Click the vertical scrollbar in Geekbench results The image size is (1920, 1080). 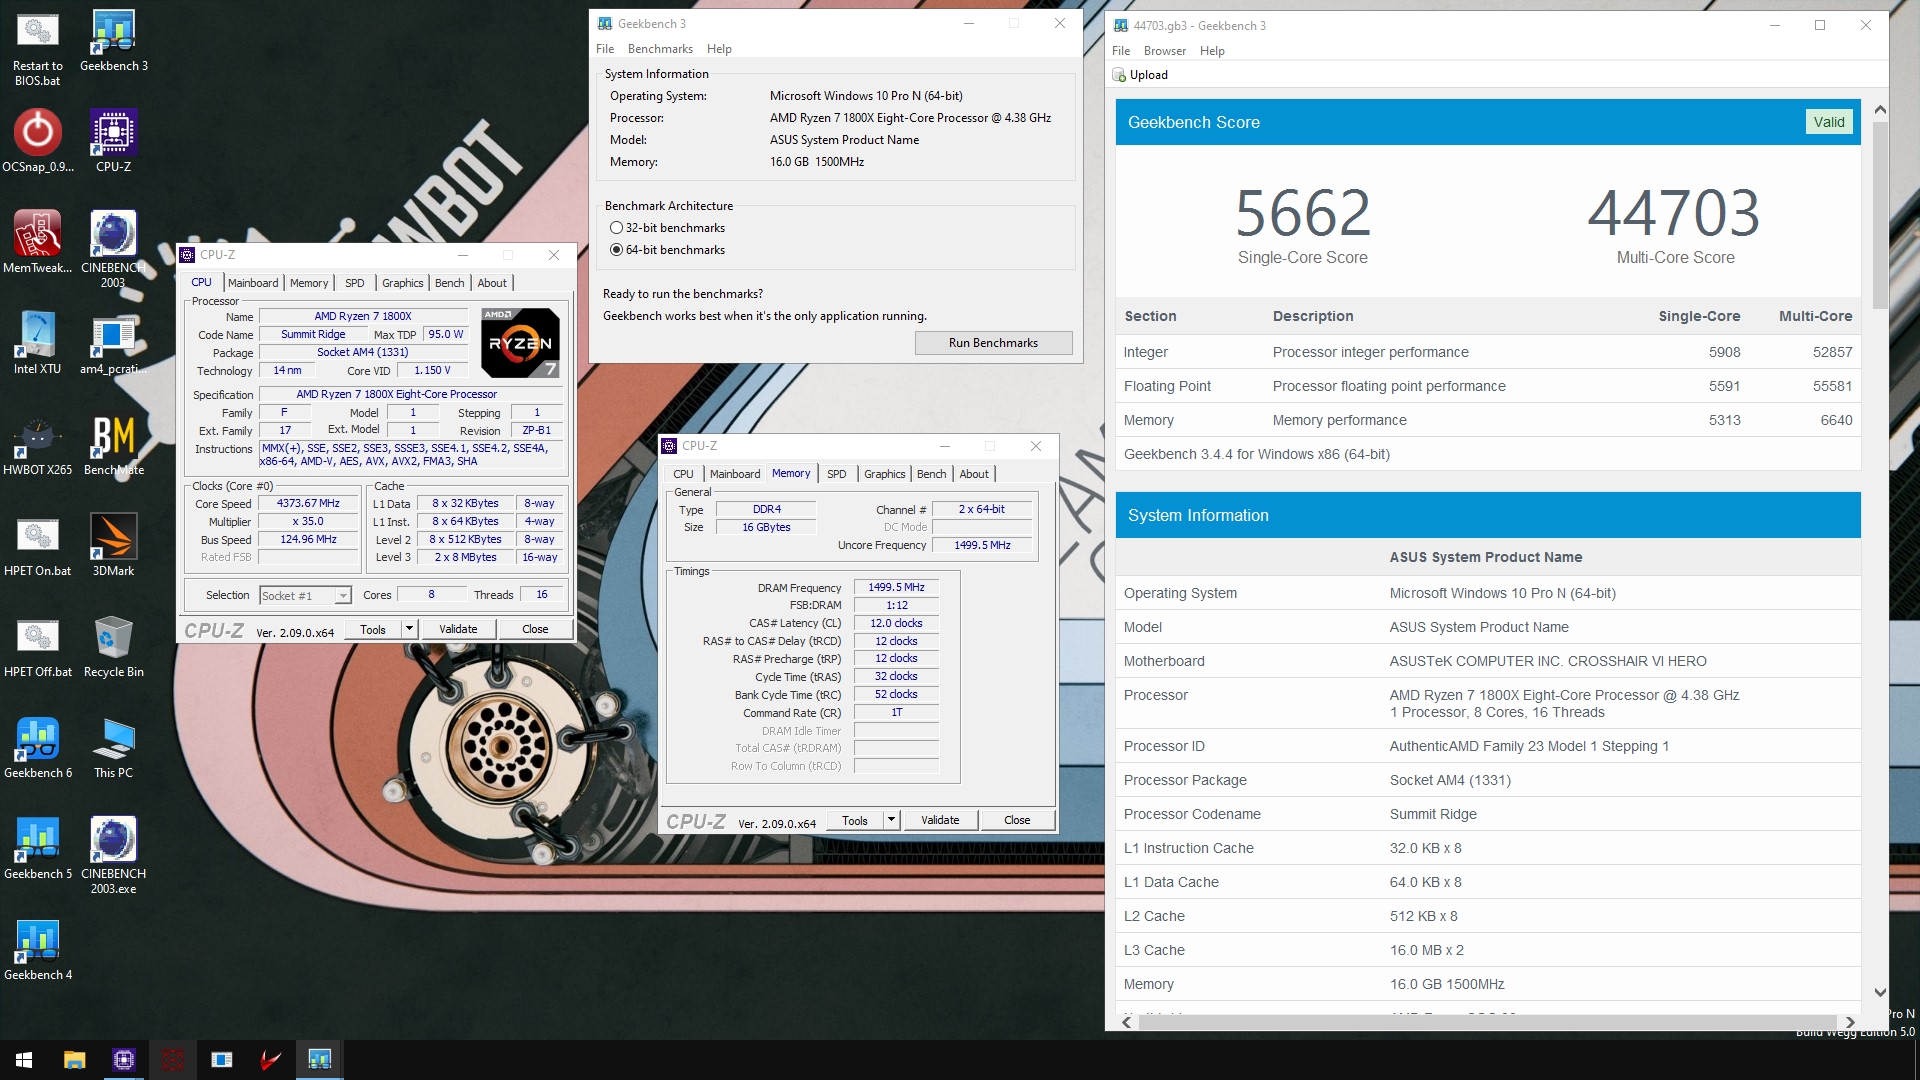coord(1880,215)
